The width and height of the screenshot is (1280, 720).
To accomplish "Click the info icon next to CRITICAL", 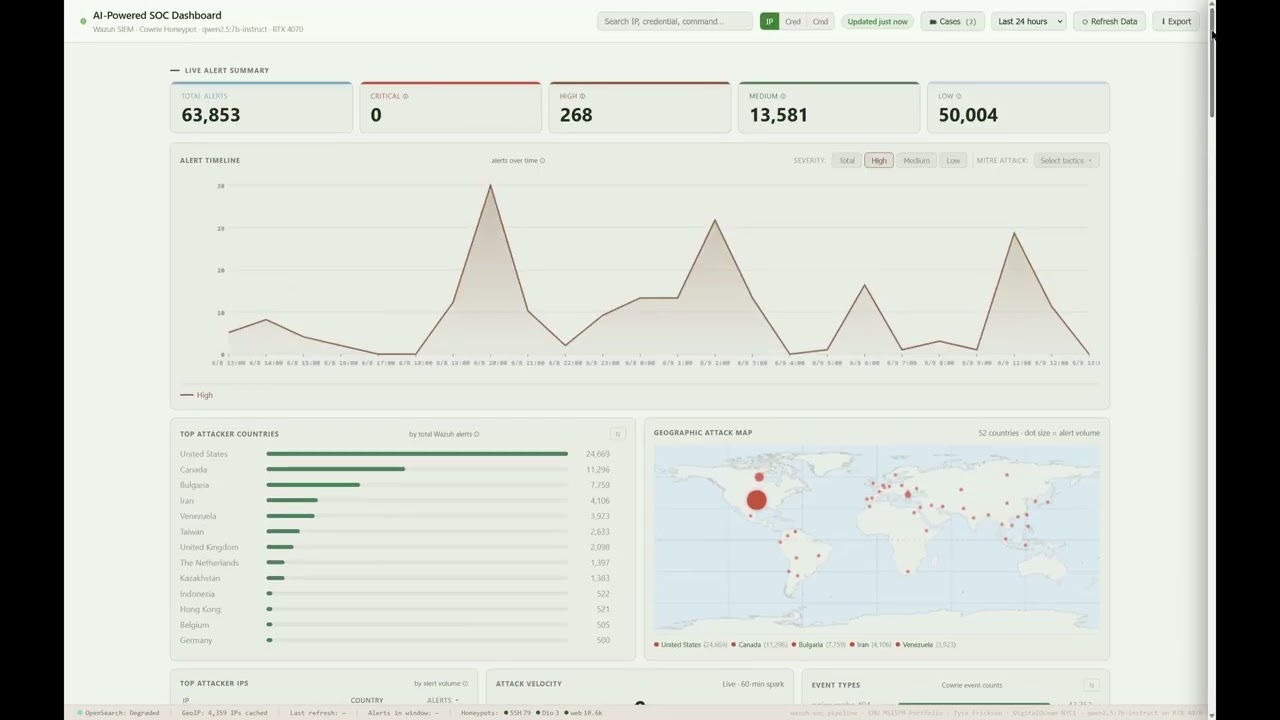I will pyautogui.click(x=405, y=96).
